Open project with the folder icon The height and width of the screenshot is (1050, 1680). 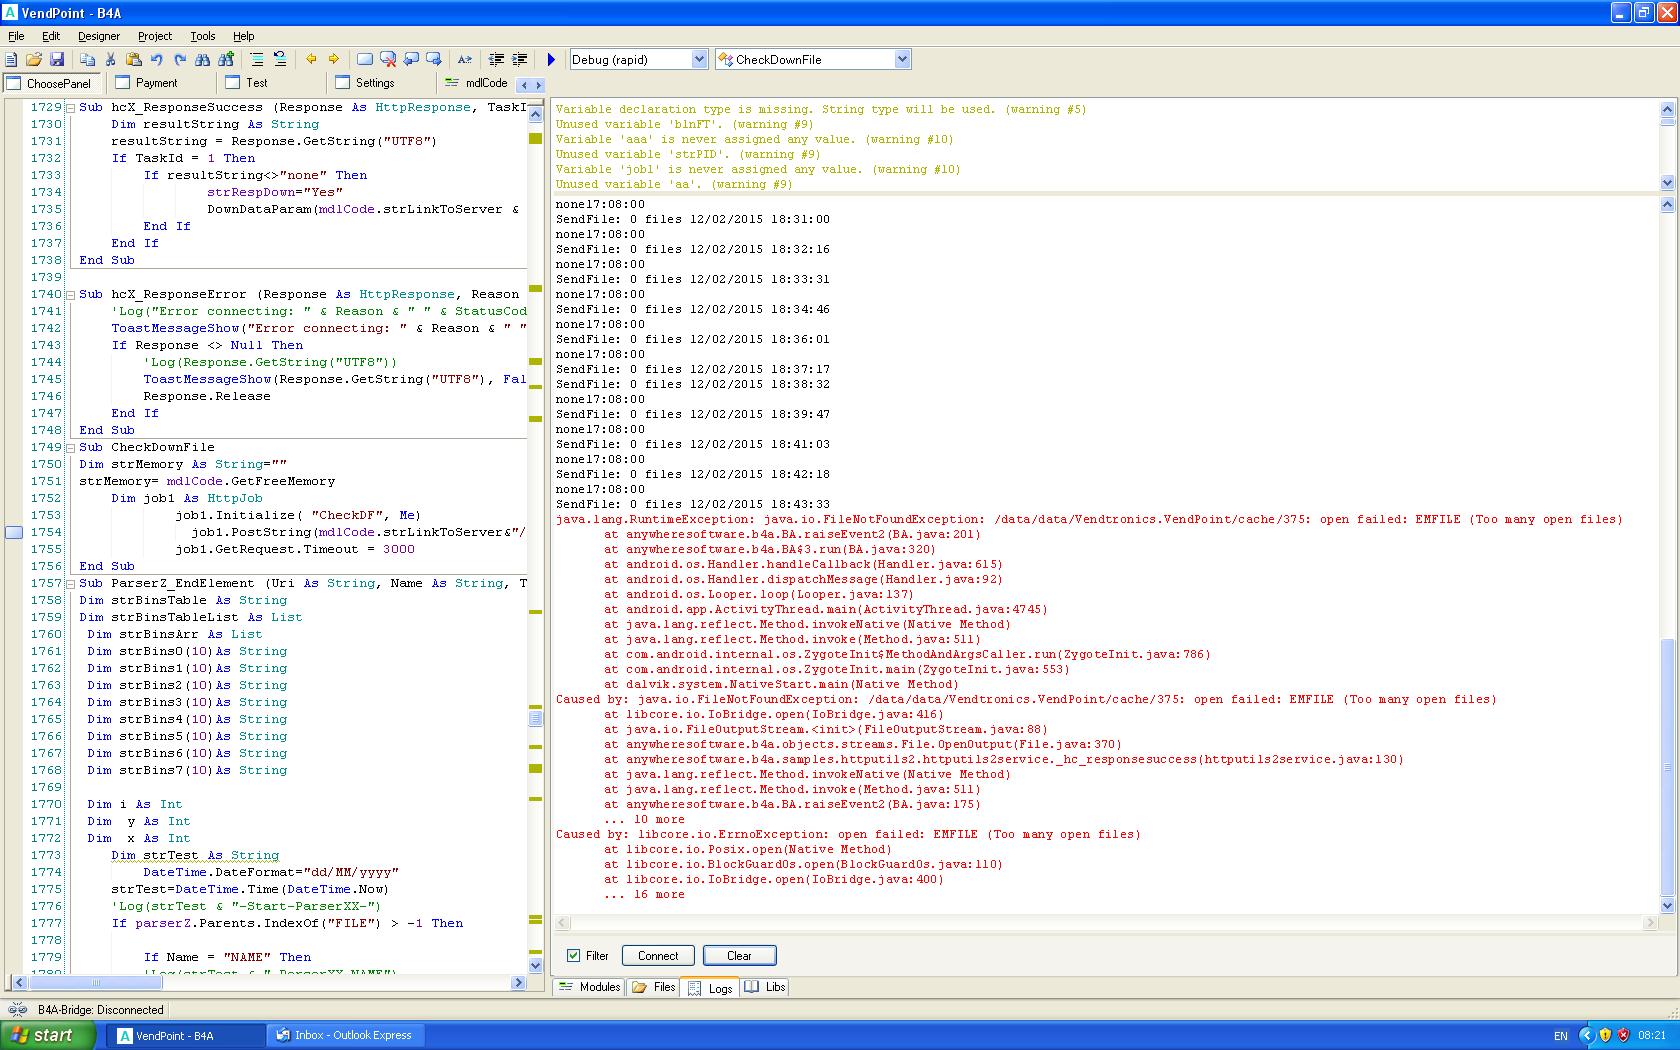[34, 60]
